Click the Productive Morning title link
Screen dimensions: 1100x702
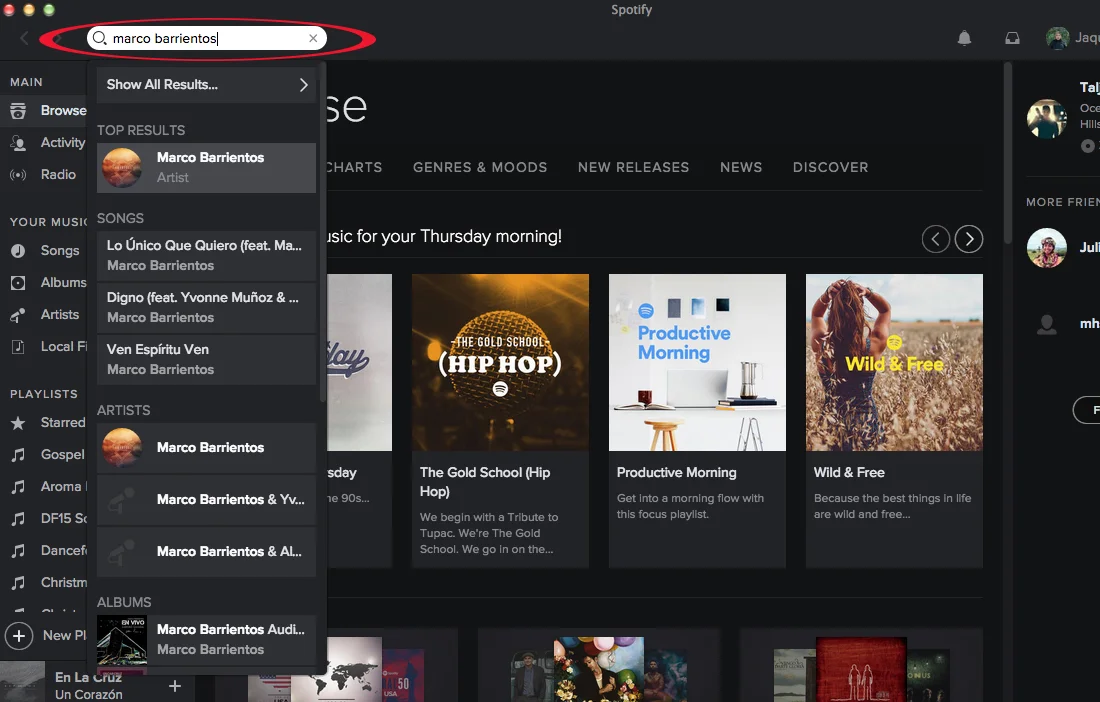tap(676, 473)
